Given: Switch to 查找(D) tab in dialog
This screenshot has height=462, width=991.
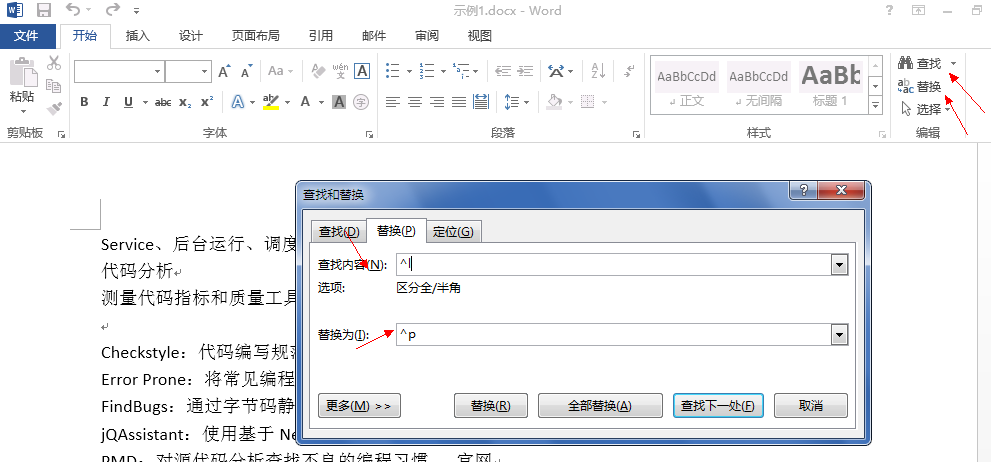Looking at the screenshot, I should (x=339, y=232).
